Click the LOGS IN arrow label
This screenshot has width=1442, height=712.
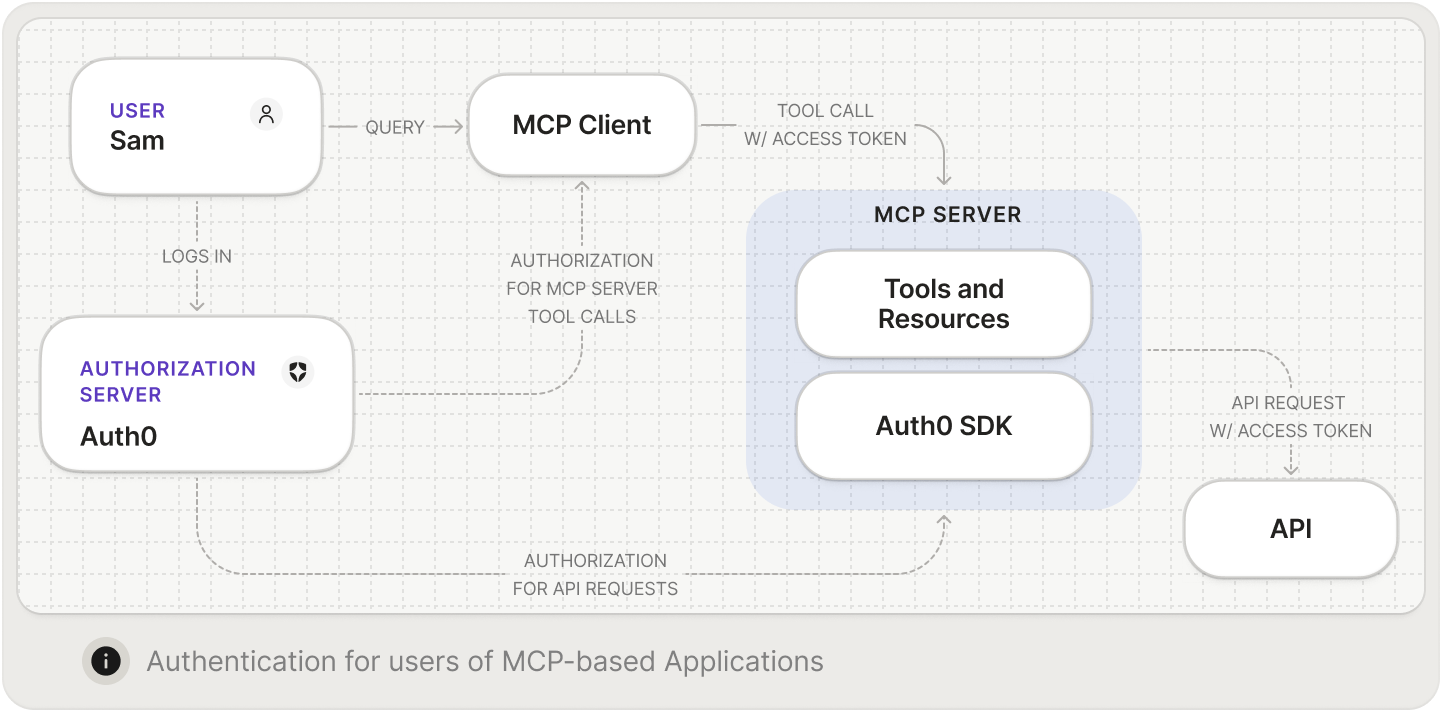[x=197, y=256]
